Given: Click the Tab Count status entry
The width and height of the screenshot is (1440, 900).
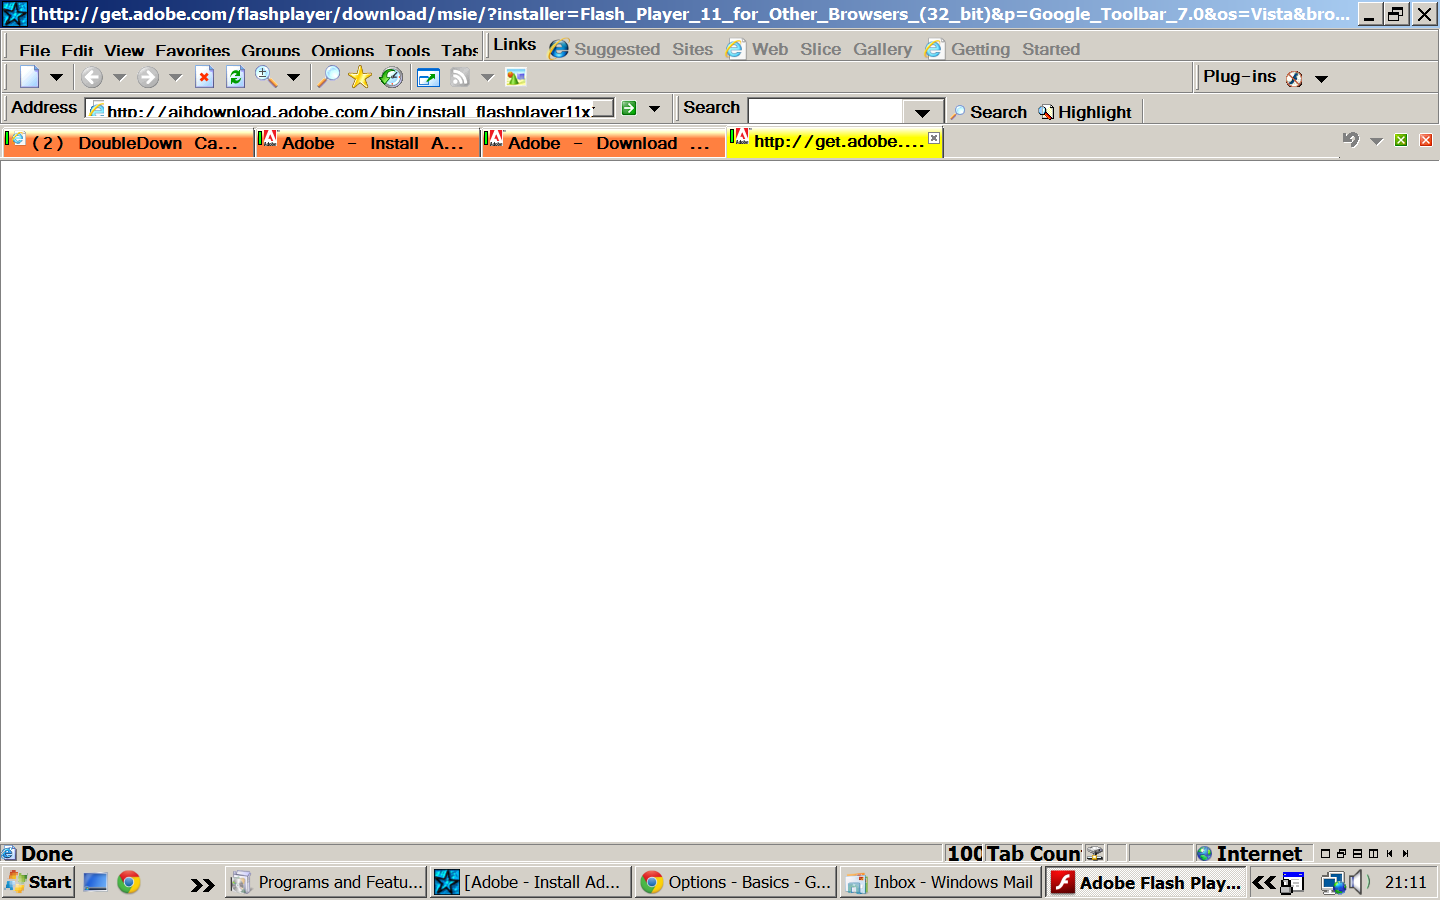Looking at the screenshot, I should pos(1033,853).
